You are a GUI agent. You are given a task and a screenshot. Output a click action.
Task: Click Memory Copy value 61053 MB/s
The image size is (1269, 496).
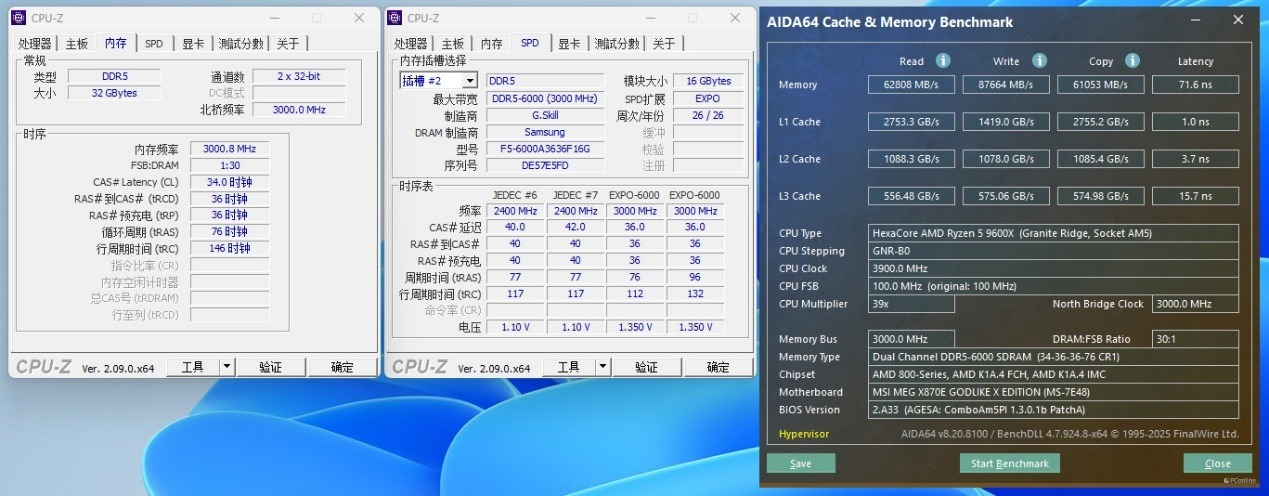pos(1101,85)
